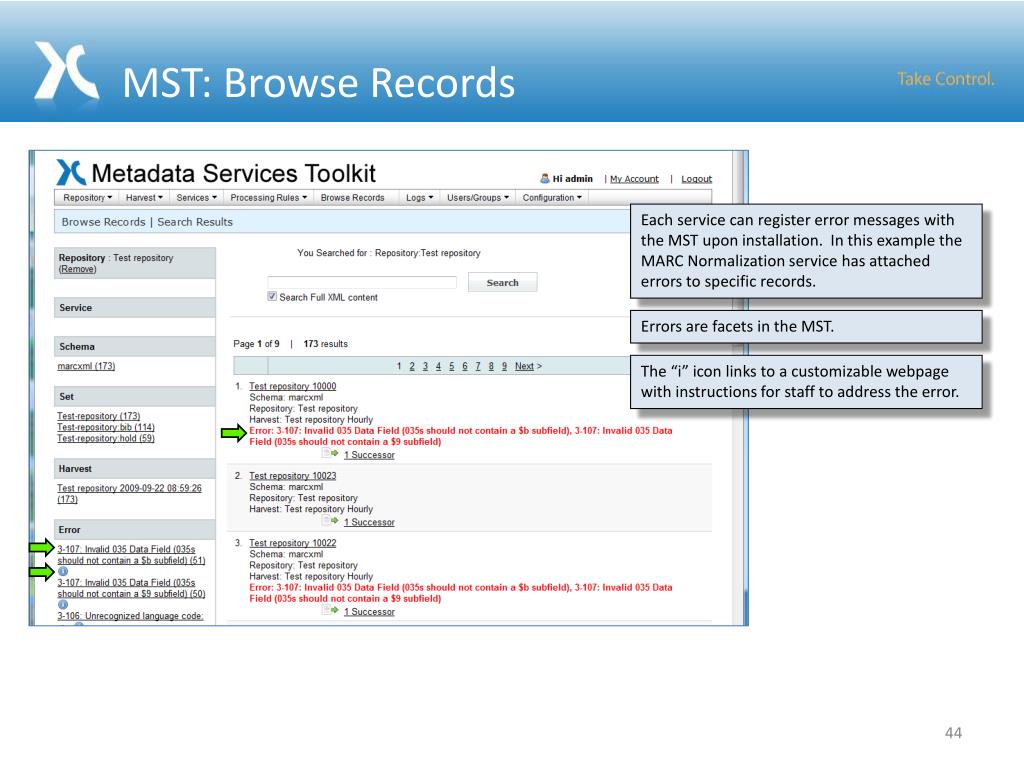Screen dimensions: 1024x768
Task: Open 1 Successor link for record 10000
Action: tap(369, 455)
